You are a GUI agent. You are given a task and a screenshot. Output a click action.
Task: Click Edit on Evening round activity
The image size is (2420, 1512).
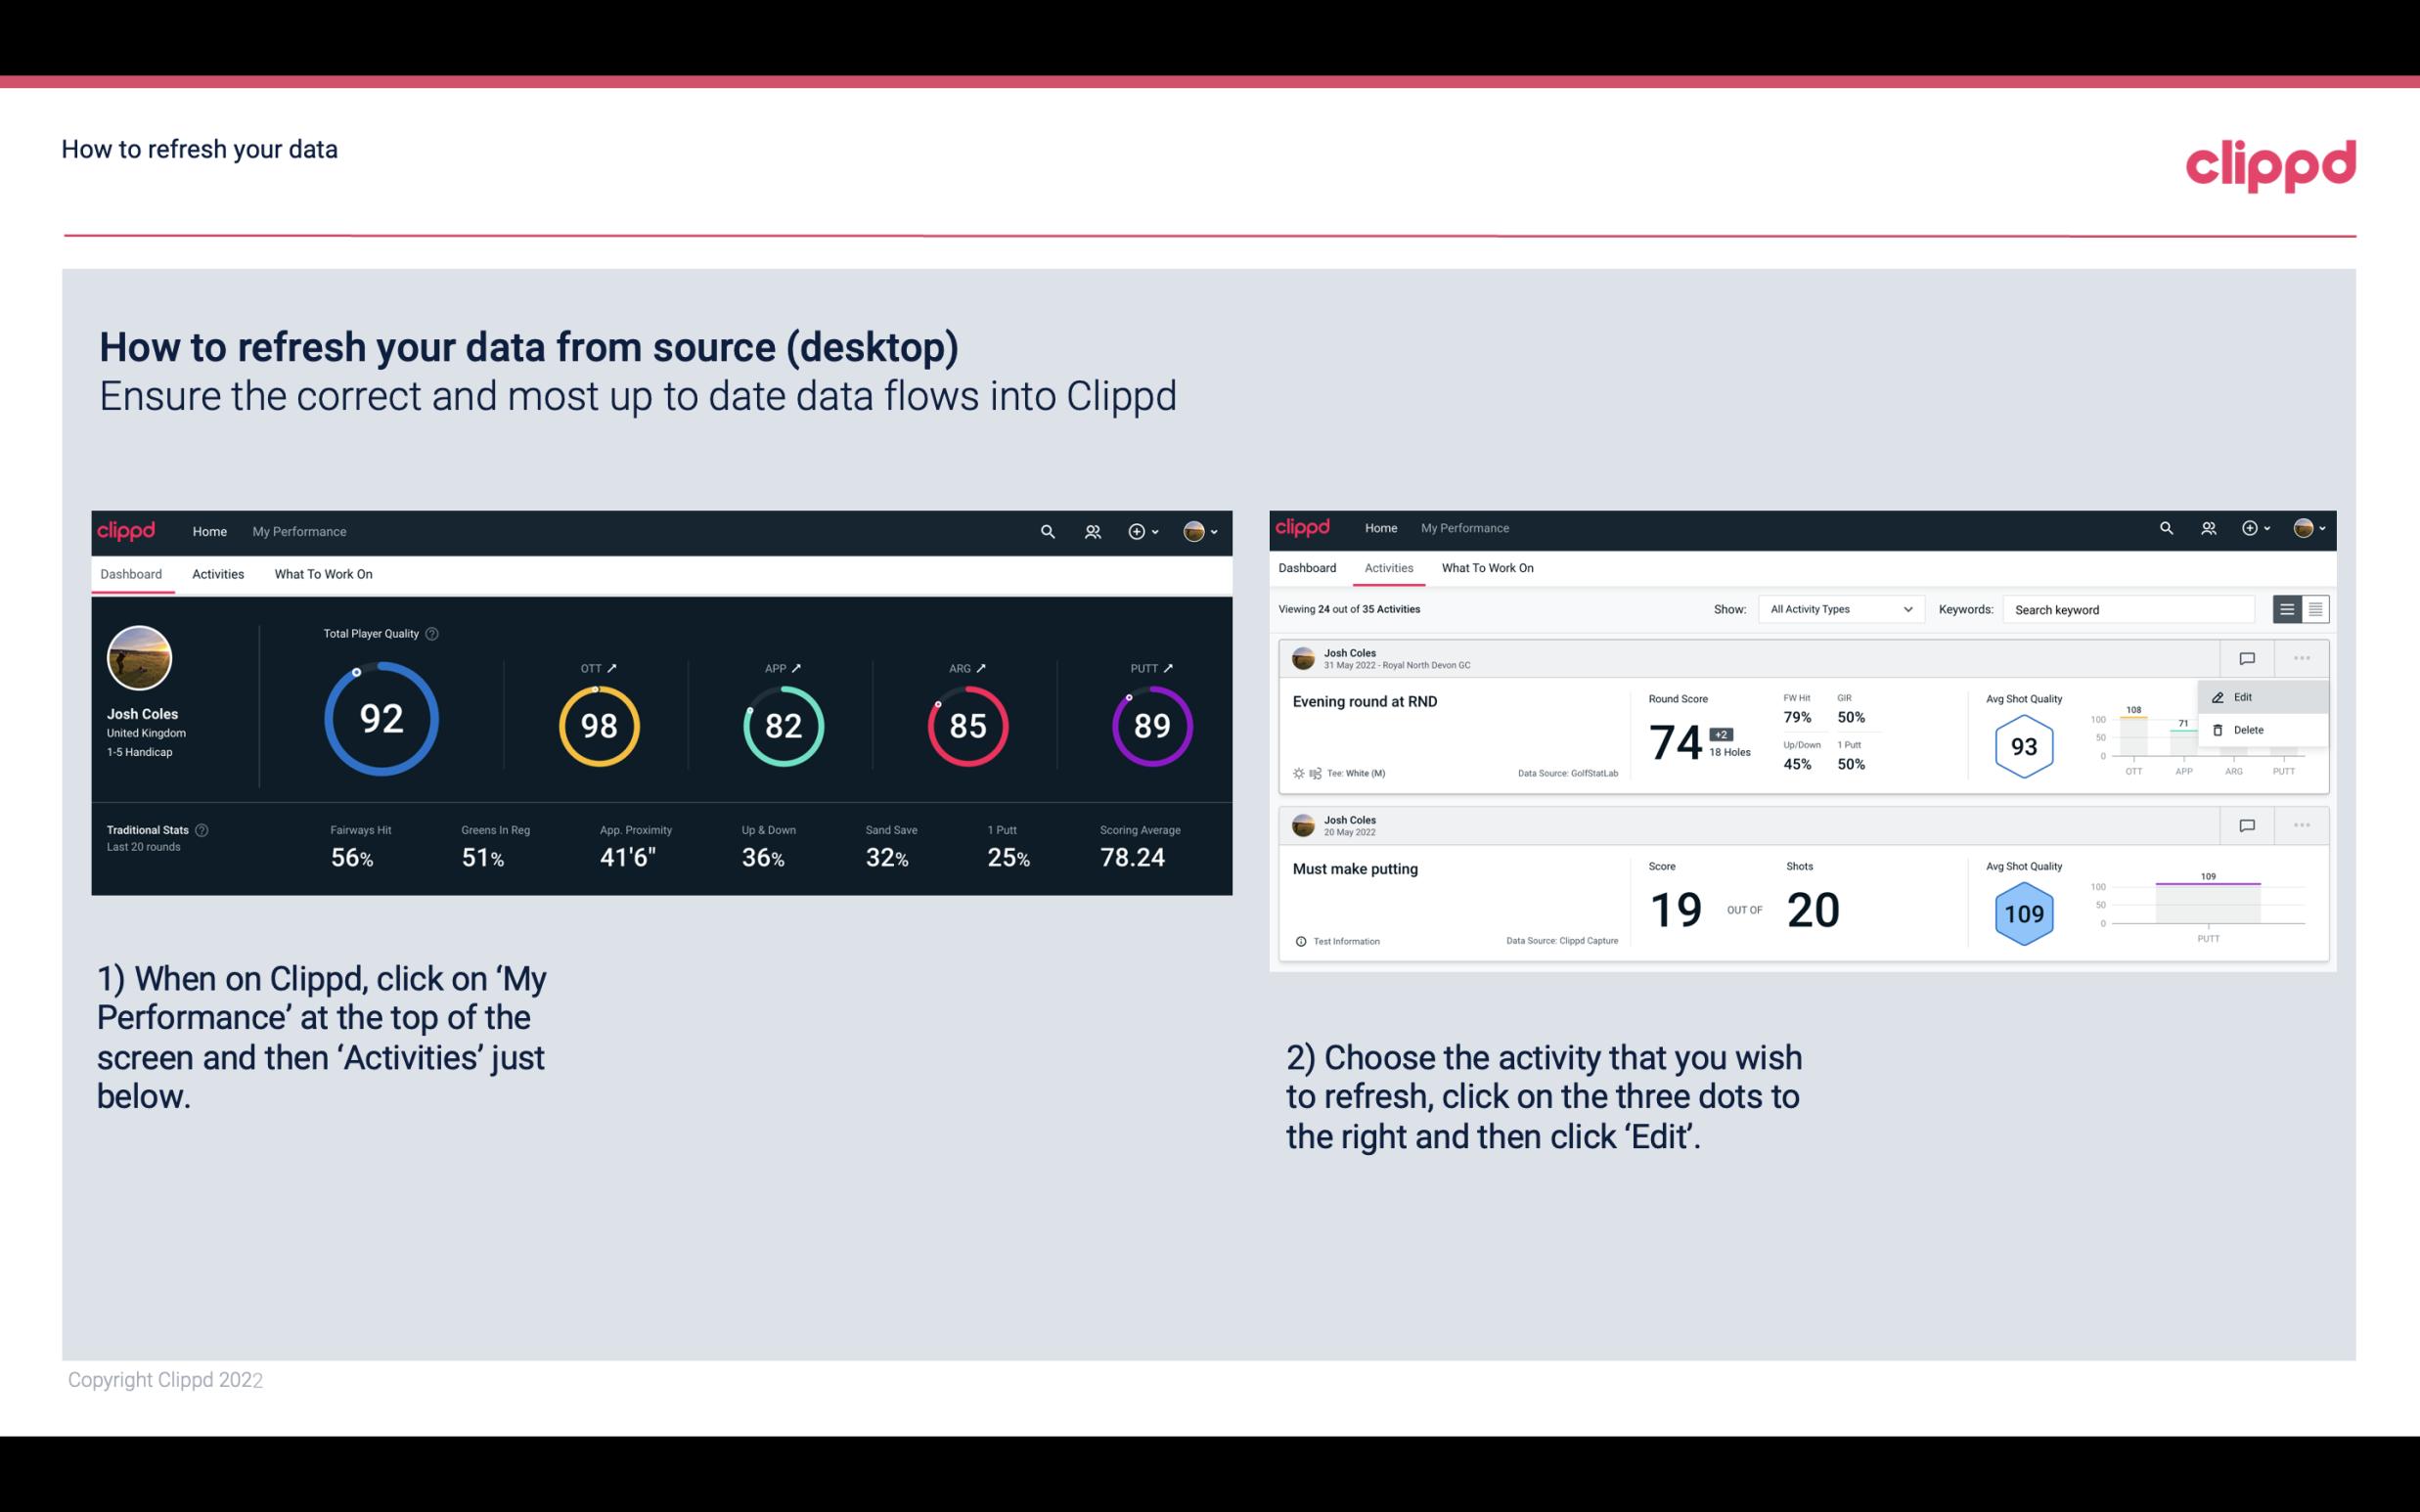click(2246, 695)
